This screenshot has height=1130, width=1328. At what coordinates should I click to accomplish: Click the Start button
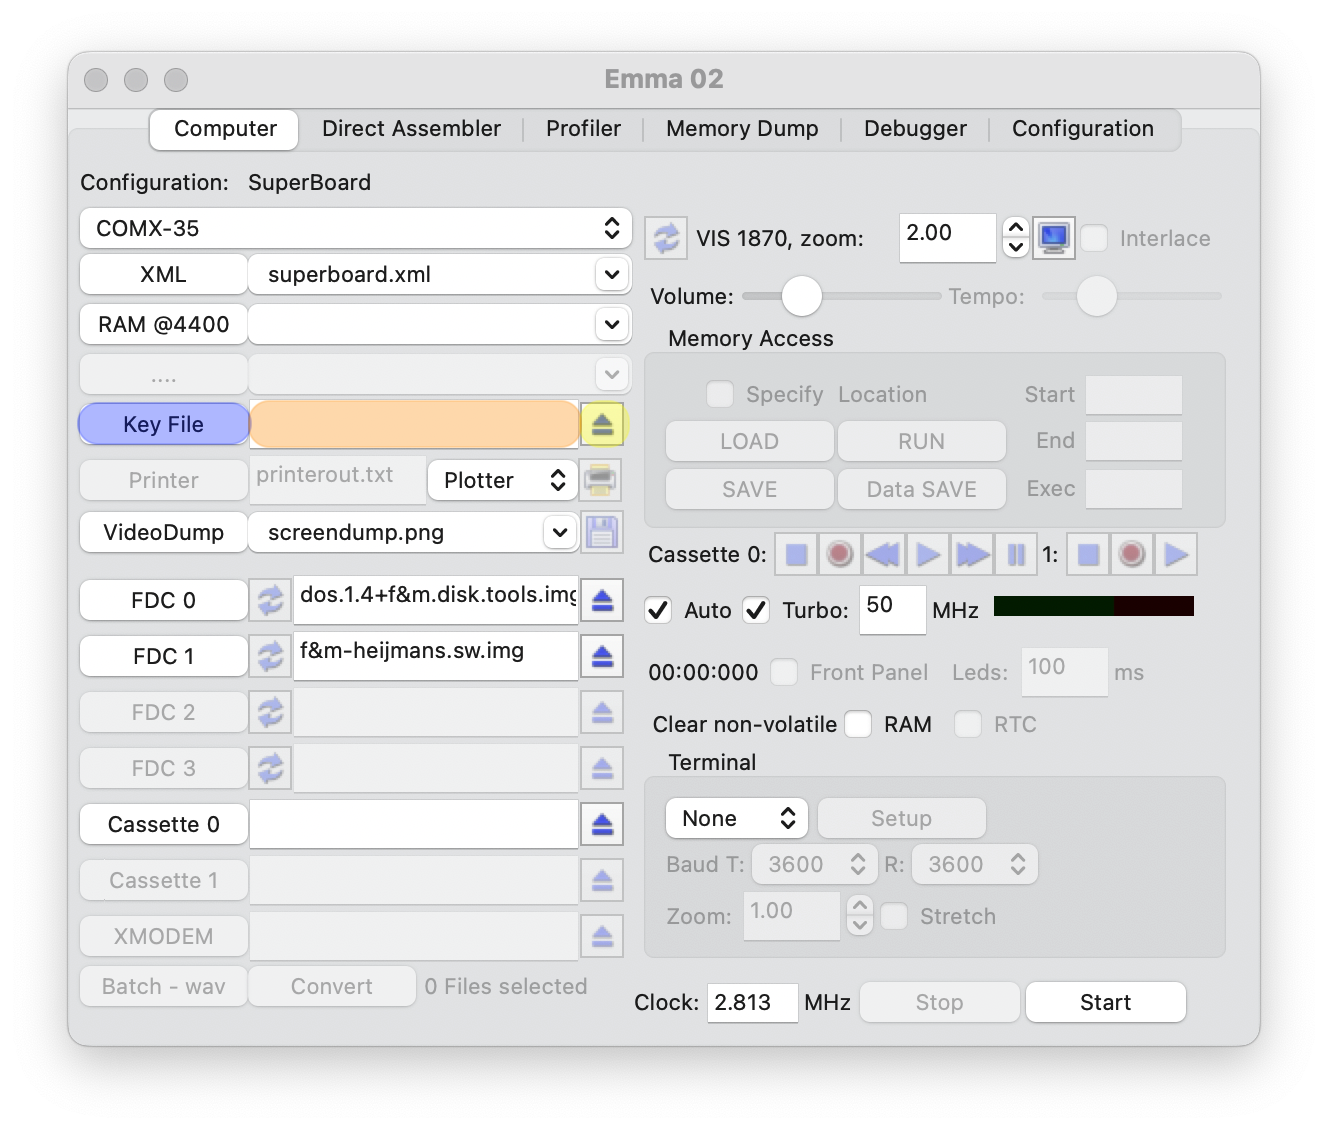[1106, 1002]
